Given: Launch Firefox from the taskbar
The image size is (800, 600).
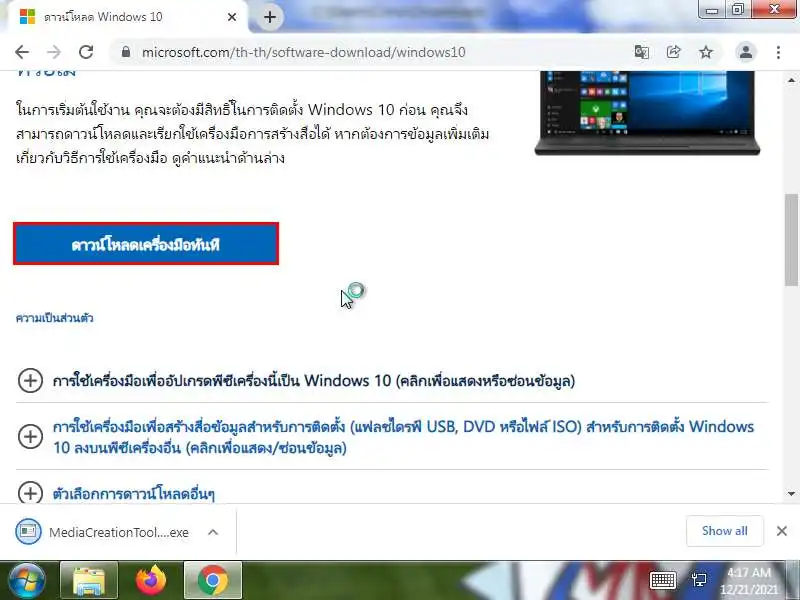Looking at the screenshot, I should [x=151, y=580].
